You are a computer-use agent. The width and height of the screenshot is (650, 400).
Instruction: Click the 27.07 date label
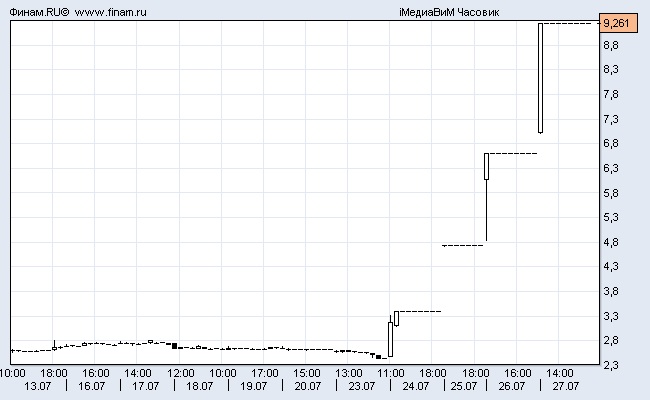click(x=565, y=386)
